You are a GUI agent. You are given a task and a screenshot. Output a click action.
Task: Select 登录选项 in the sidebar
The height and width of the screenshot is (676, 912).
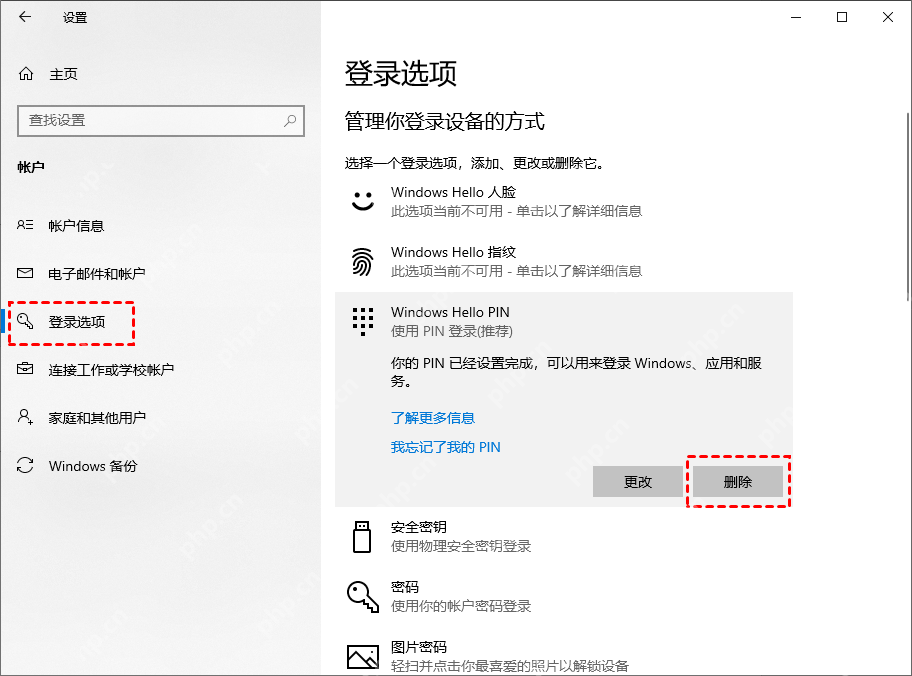(77, 322)
